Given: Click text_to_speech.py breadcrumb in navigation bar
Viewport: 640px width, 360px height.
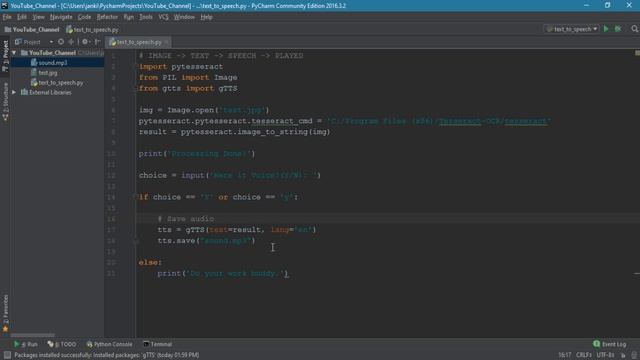Looking at the screenshot, I should (92, 29).
